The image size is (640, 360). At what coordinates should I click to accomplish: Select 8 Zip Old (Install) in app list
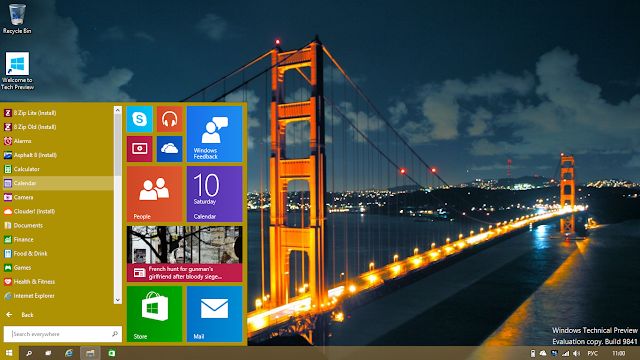57,127
